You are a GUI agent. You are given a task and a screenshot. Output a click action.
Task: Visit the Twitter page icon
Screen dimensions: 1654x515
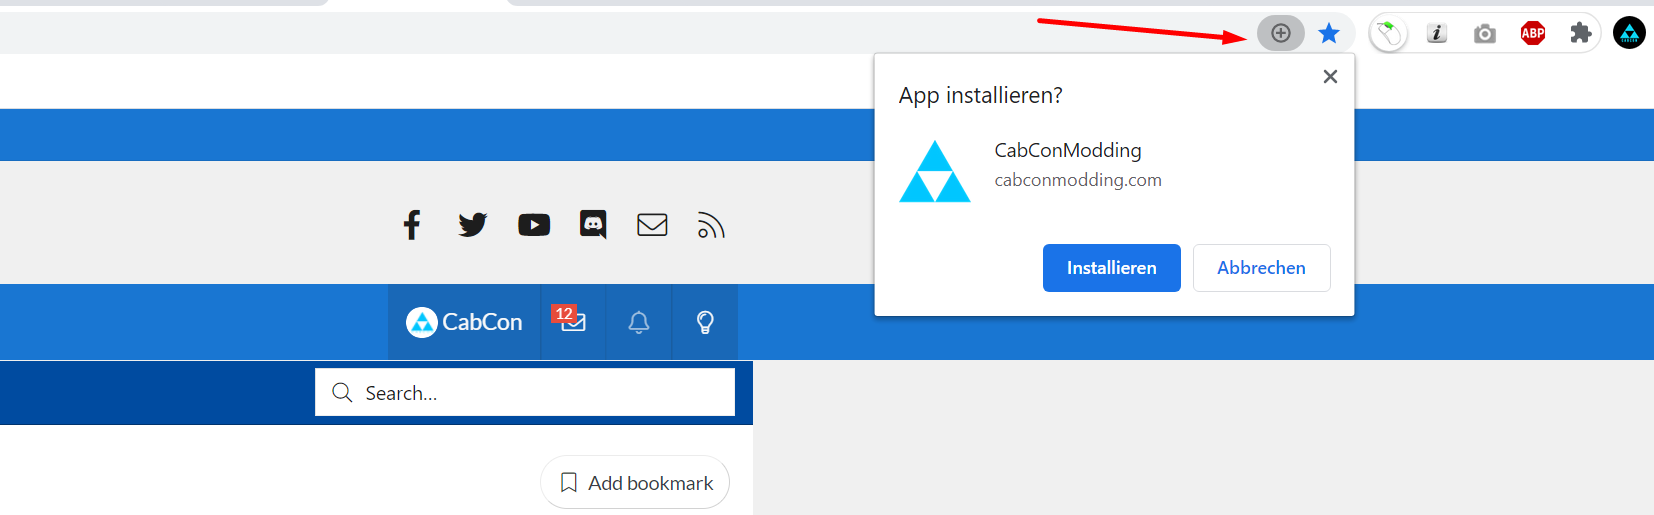472,225
